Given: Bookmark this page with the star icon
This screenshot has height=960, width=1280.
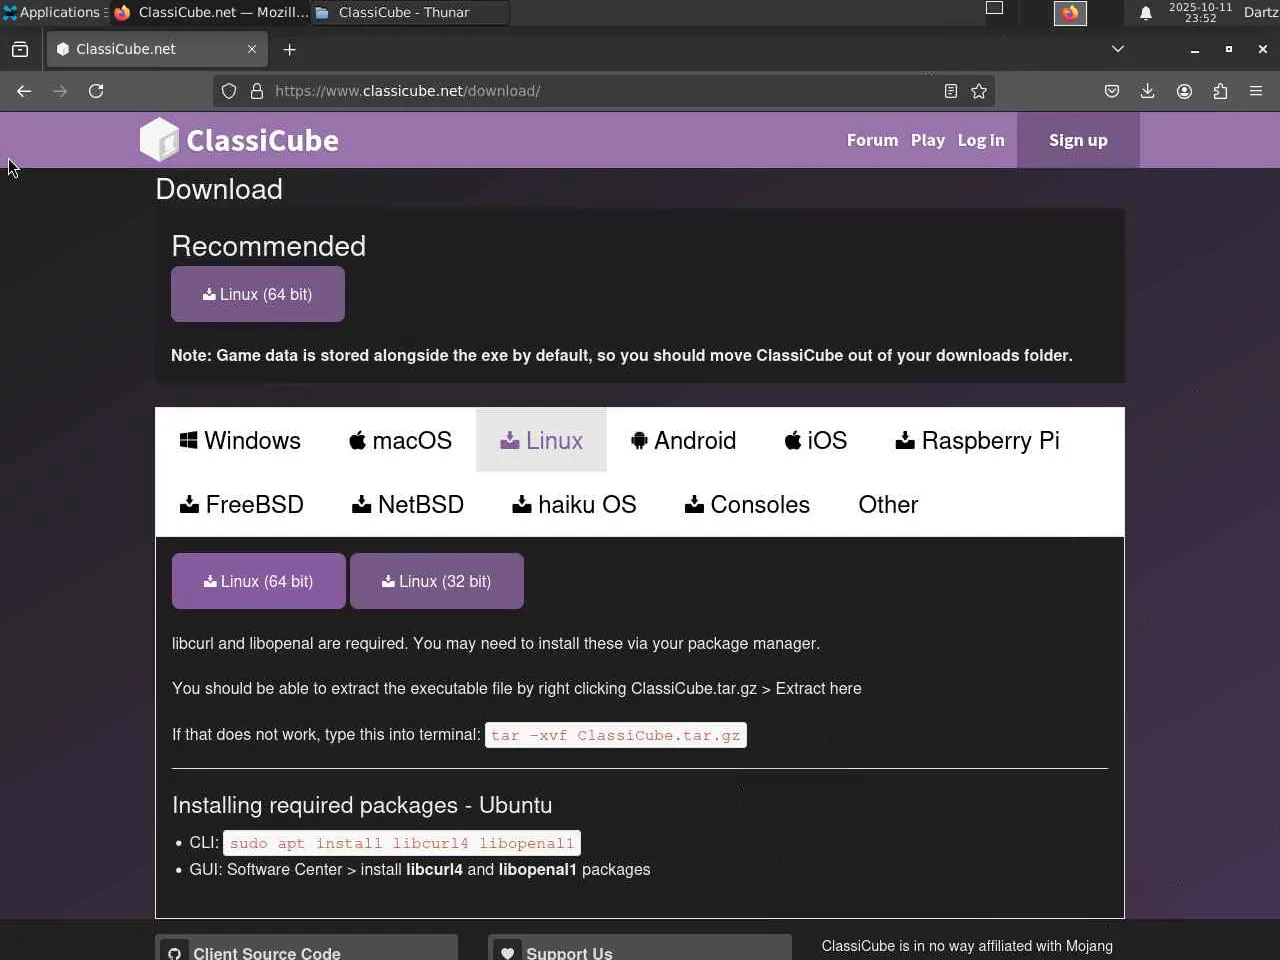Looking at the screenshot, I should click(x=979, y=91).
